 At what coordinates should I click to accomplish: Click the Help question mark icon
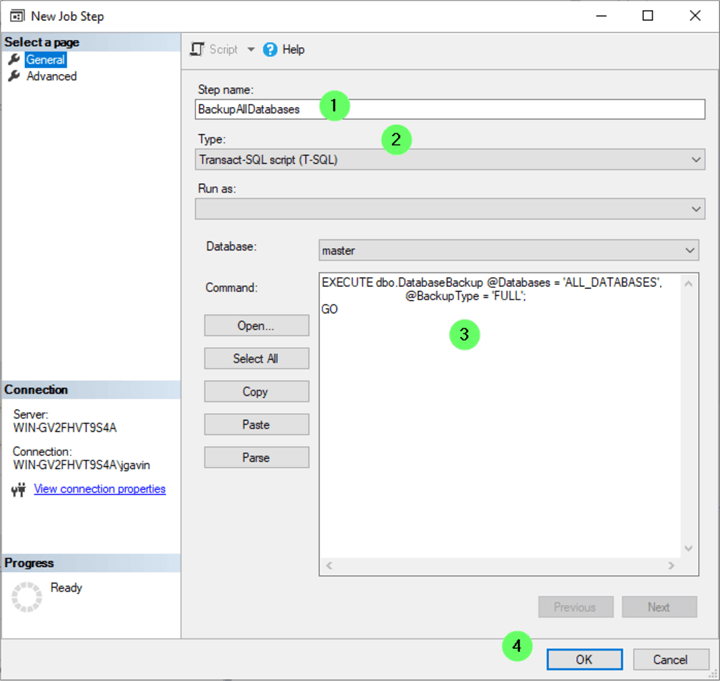[270, 49]
